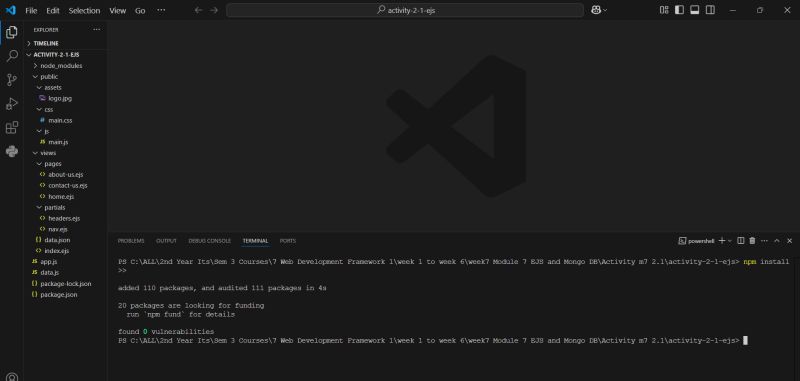
Task: Maximize panel size with the chevron-up
Action: (x=777, y=241)
